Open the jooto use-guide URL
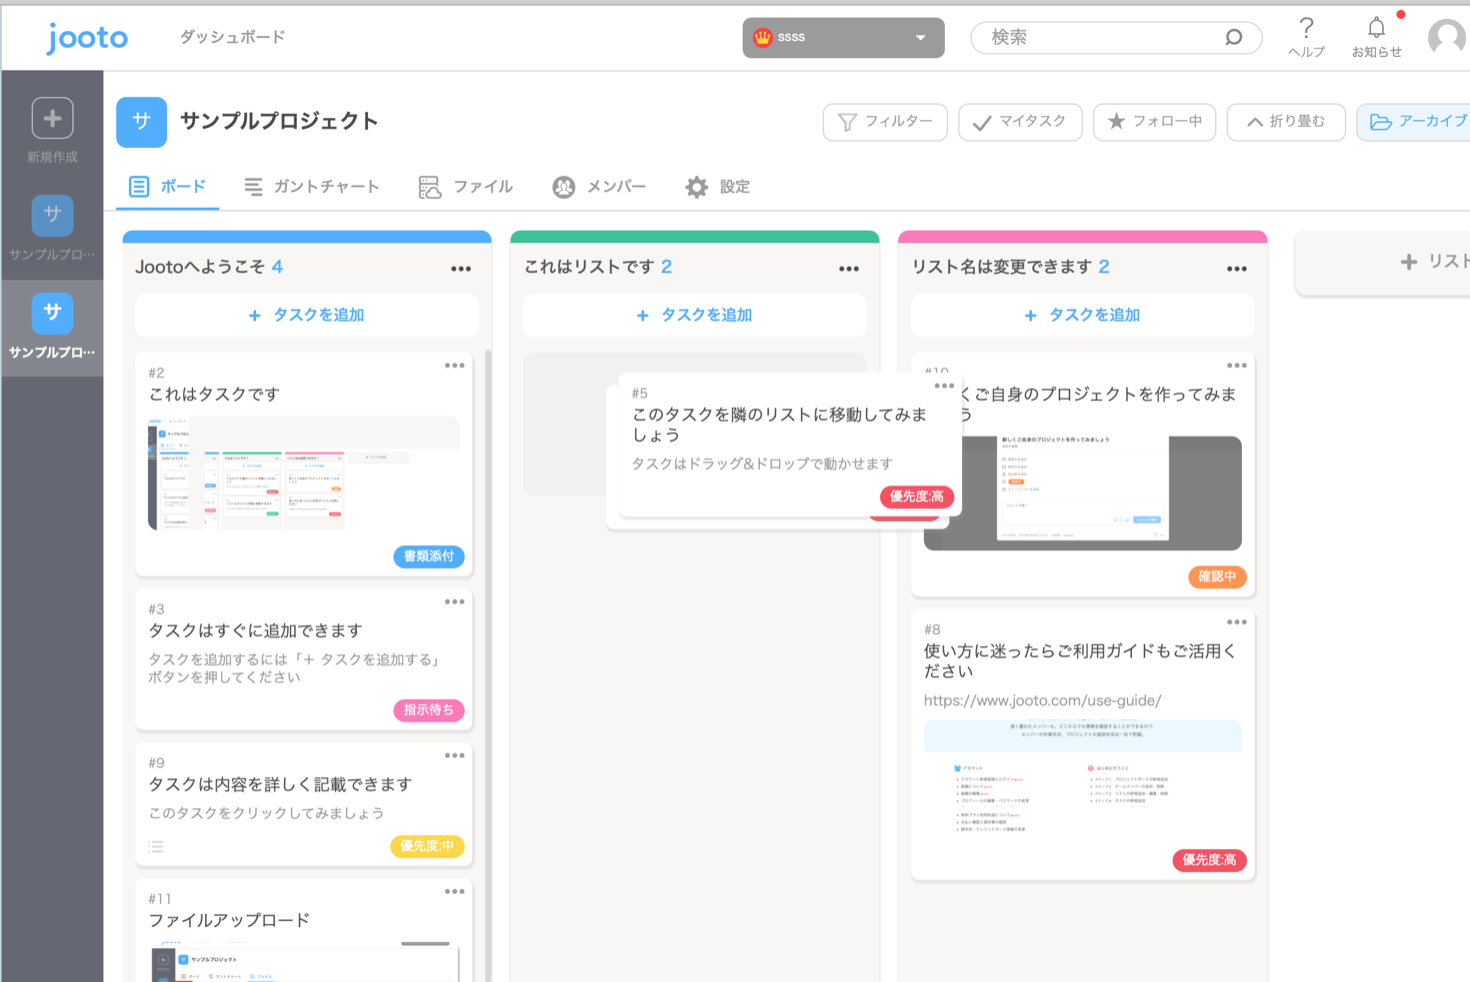 tap(1042, 700)
